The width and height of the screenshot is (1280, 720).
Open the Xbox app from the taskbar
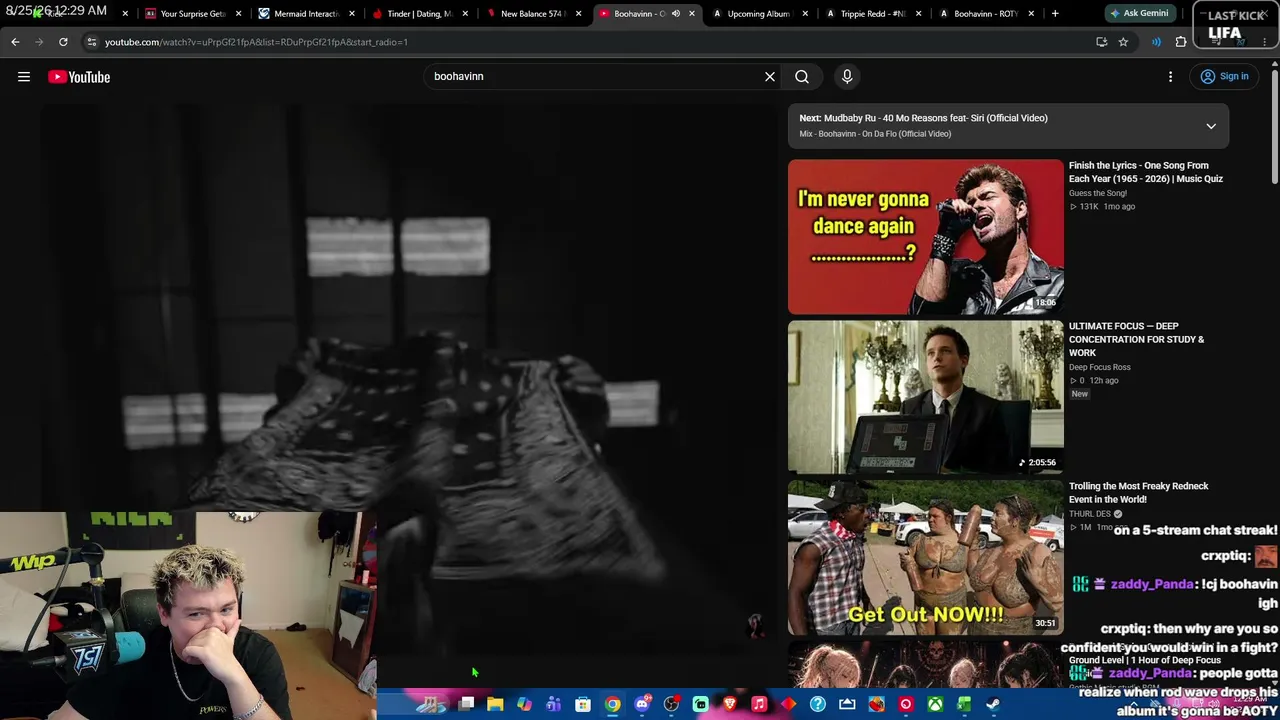(935, 704)
